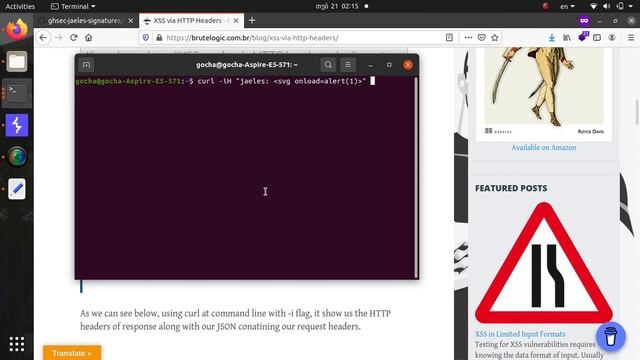Open system status menu
Viewport: 640px width, 360px height.
pyautogui.click(x=611, y=6)
